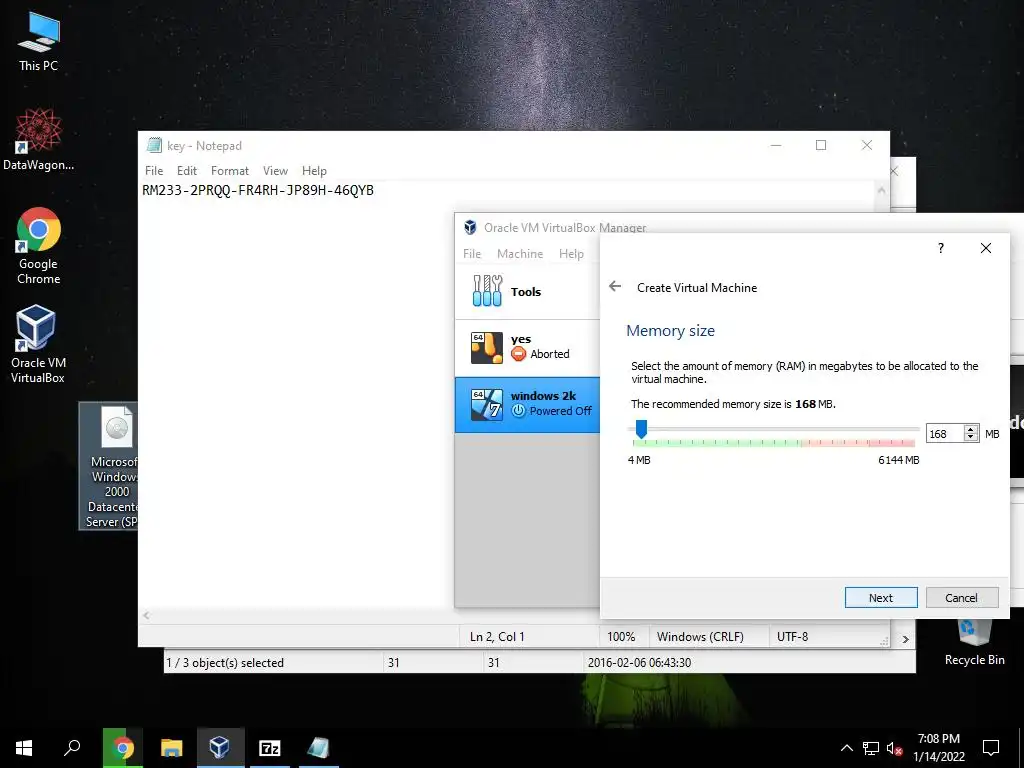Click Next in the memory size wizard

tap(881, 598)
